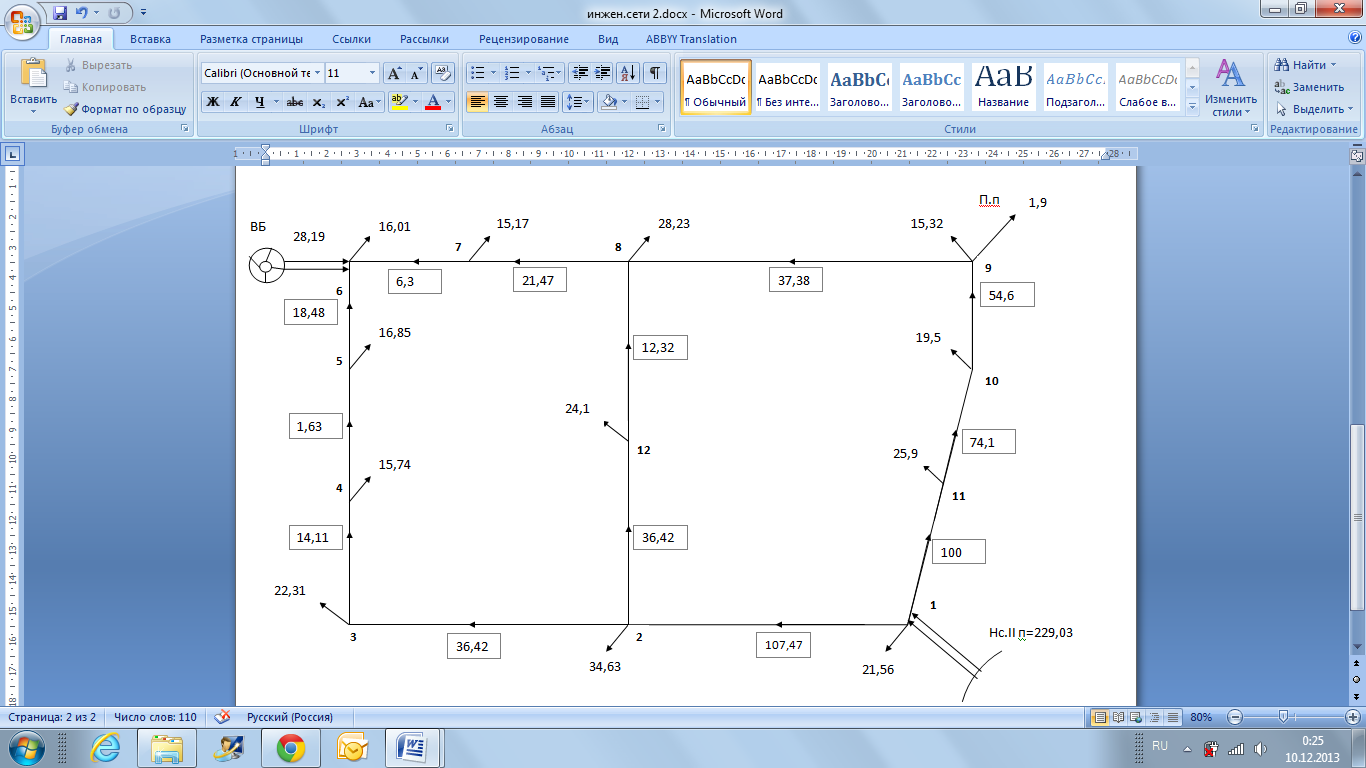The image size is (1366, 768).
Task: Click the Clear Formatting eraser icon
Action: (443, 73)
